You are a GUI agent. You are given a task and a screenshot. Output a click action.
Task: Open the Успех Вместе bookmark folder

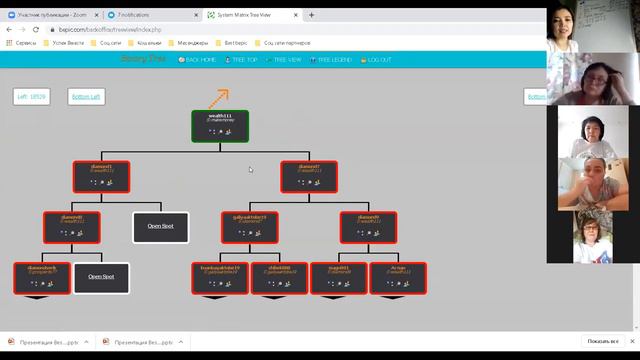(64, 43)
